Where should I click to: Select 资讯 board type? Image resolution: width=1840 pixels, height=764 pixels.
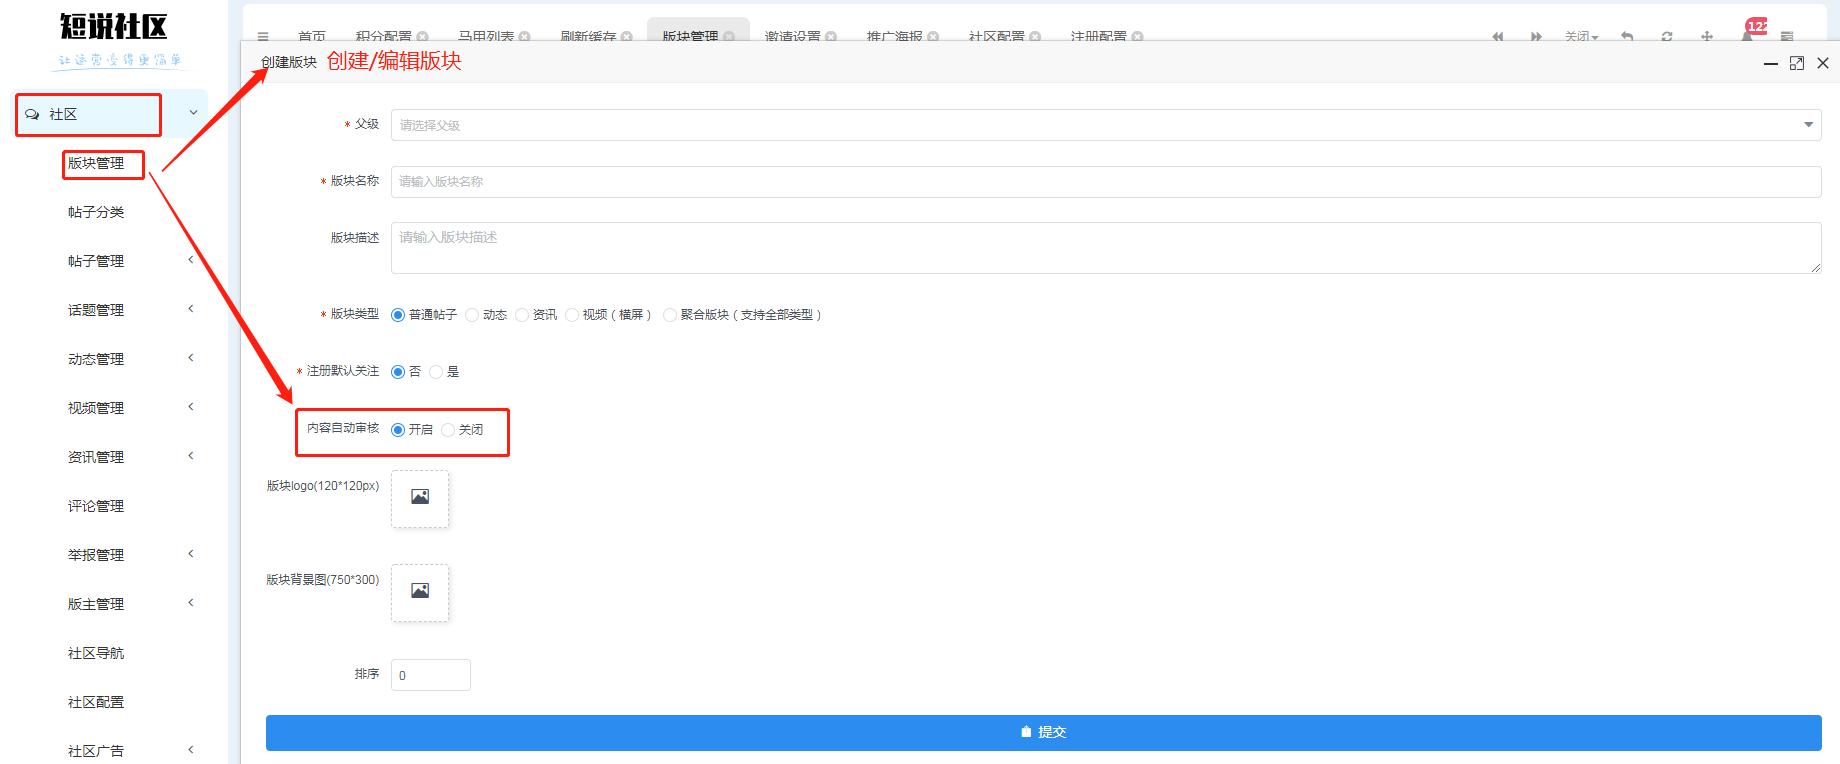pyautogui.click(x=522, y=315)
